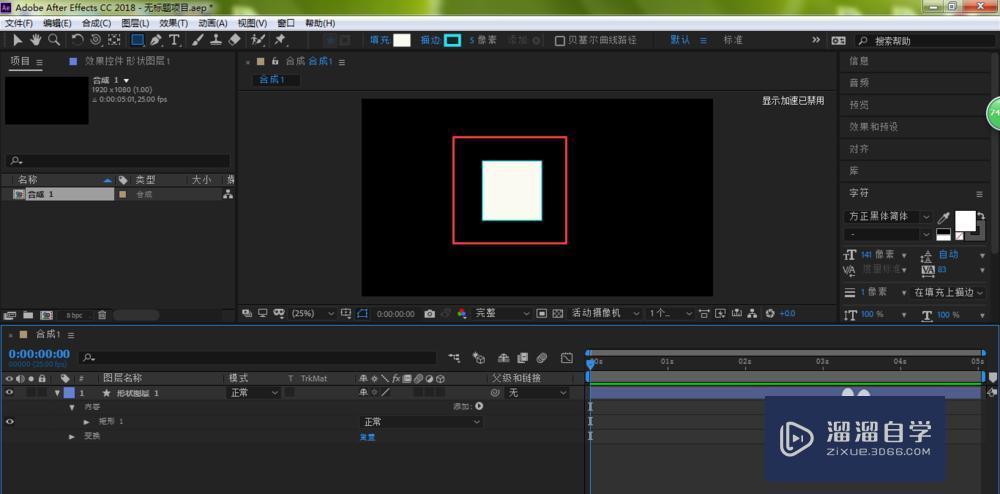Screen dimensions: 1000x494
Task: Delete selected project item with trash icon
Action: coord(102,315)
